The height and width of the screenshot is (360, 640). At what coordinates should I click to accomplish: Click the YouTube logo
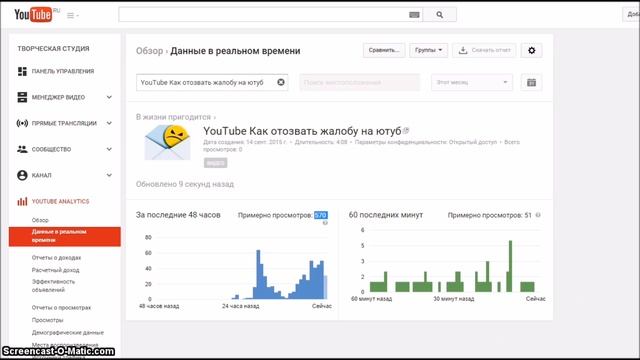33,15
